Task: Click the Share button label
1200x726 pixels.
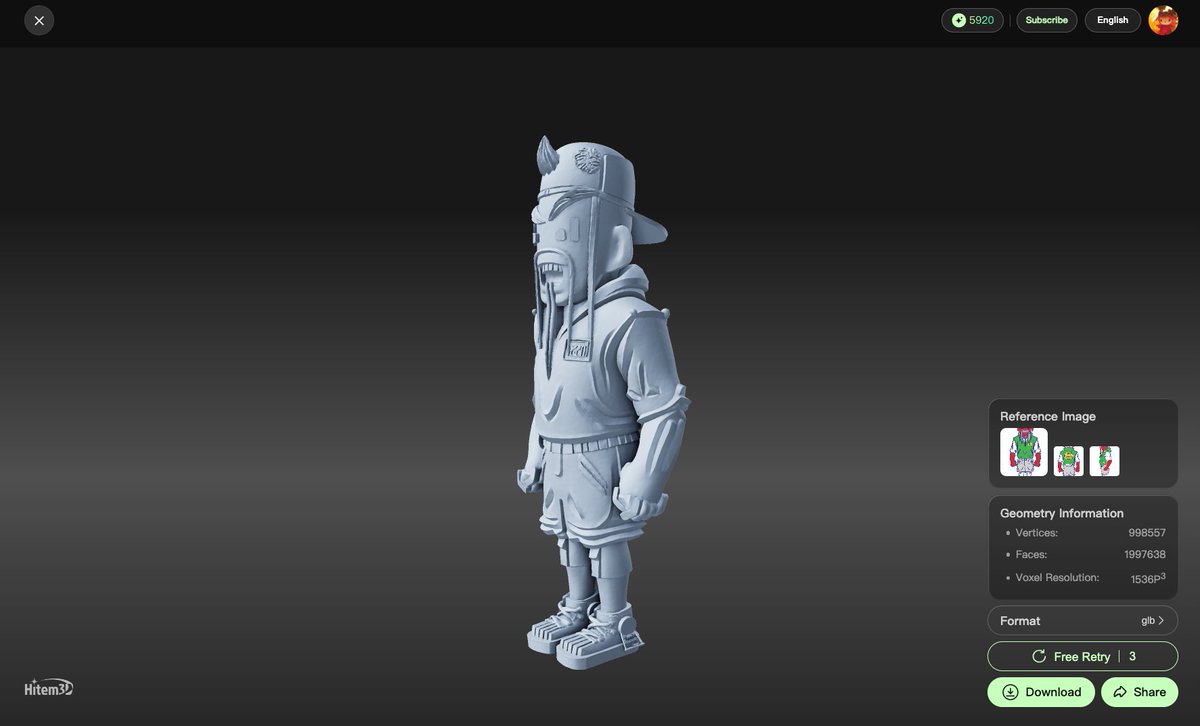Action: pos(1150,692)
